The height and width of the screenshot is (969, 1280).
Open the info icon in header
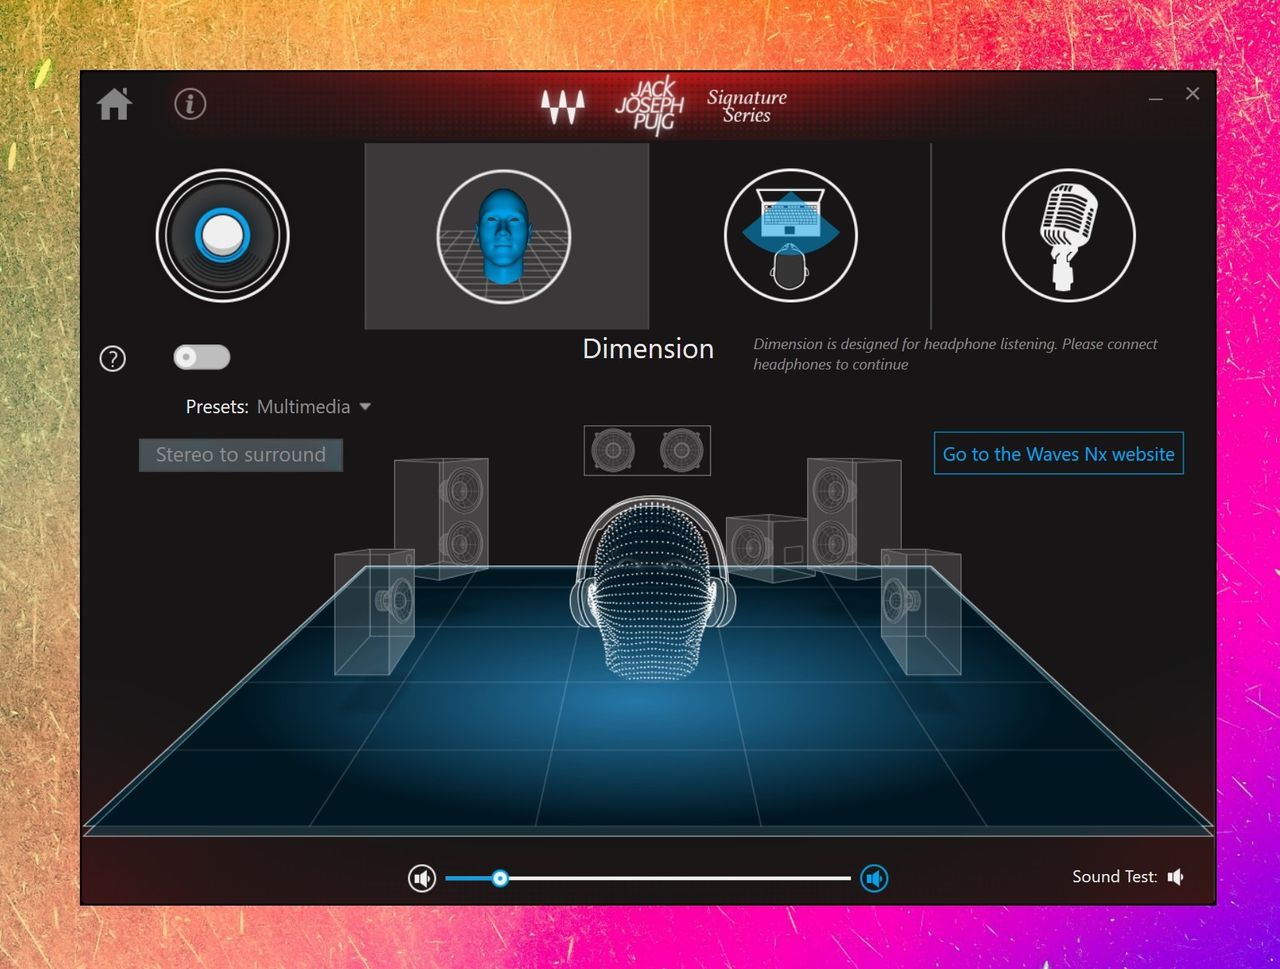[x=190, y=104]
